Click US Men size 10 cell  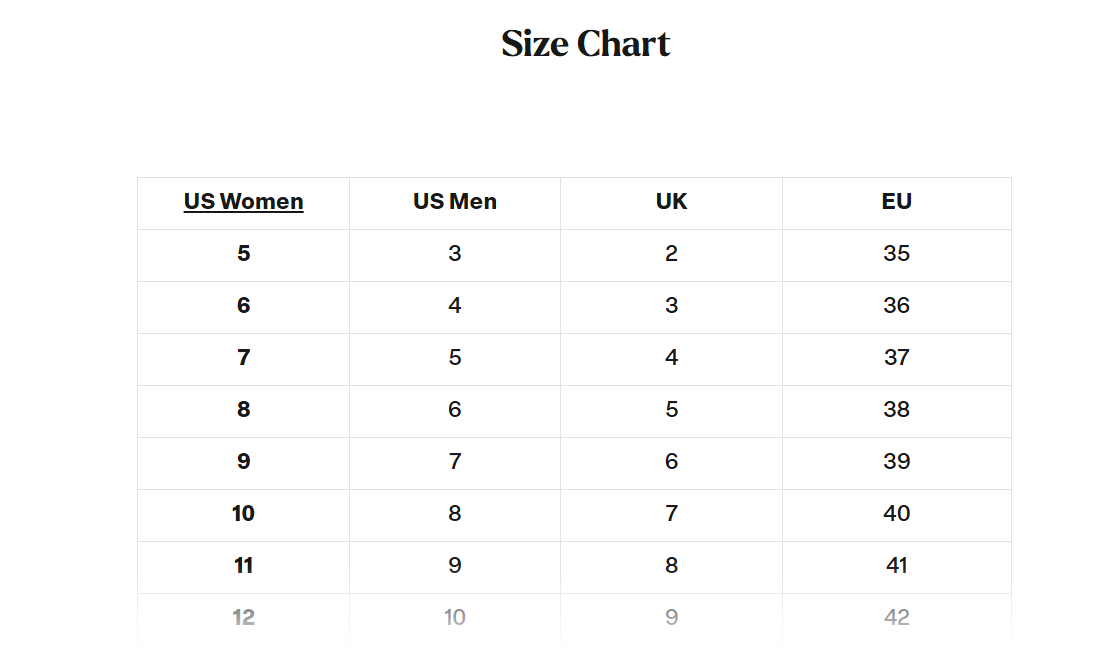point(455,618)
